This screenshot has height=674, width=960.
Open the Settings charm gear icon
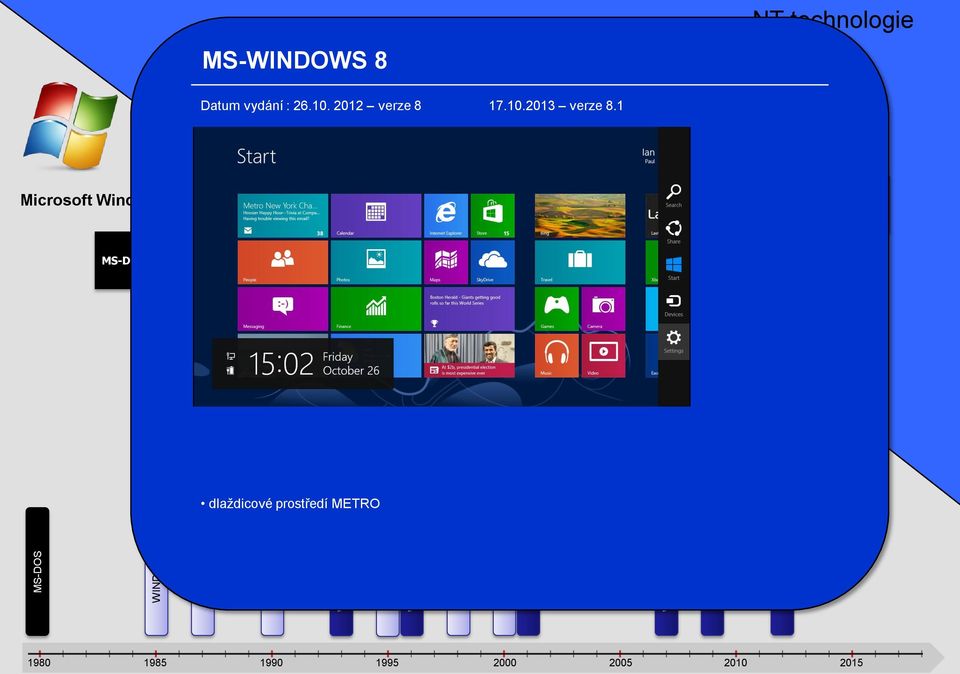click(673, 337)
